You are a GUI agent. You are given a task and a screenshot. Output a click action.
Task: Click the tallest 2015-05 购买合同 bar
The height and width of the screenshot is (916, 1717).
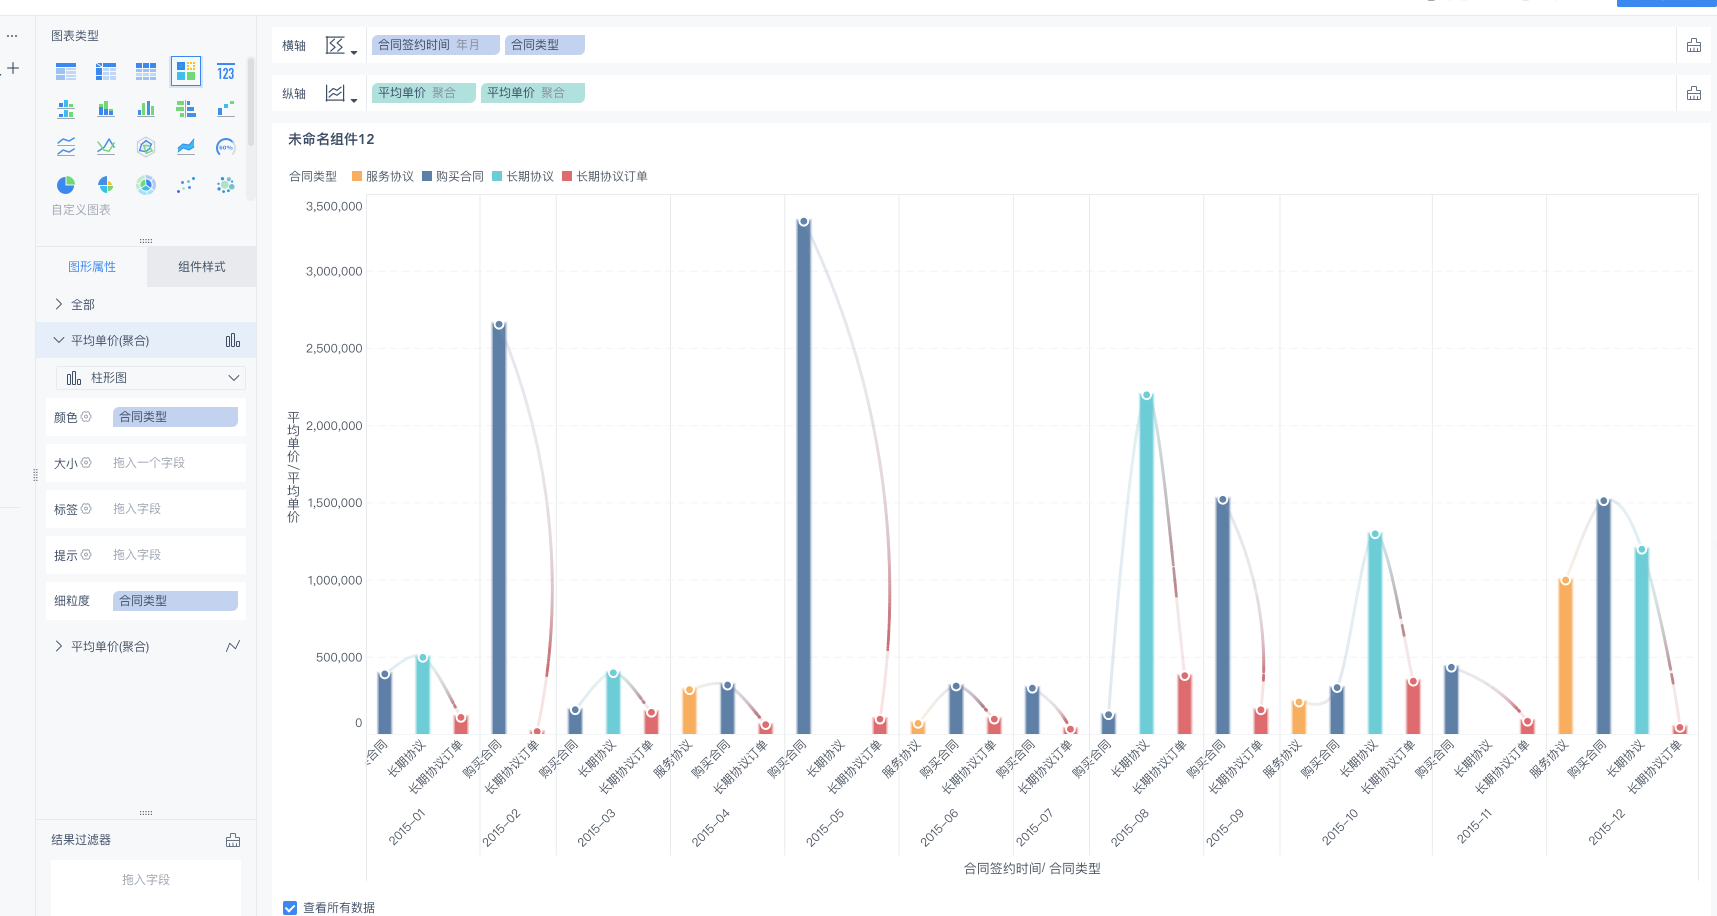pos(804,478)
